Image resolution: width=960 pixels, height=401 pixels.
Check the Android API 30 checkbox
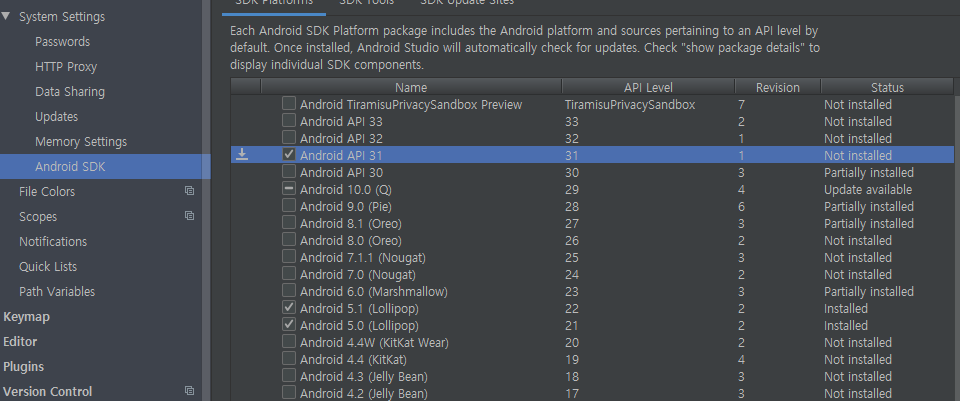pos(289,171)
